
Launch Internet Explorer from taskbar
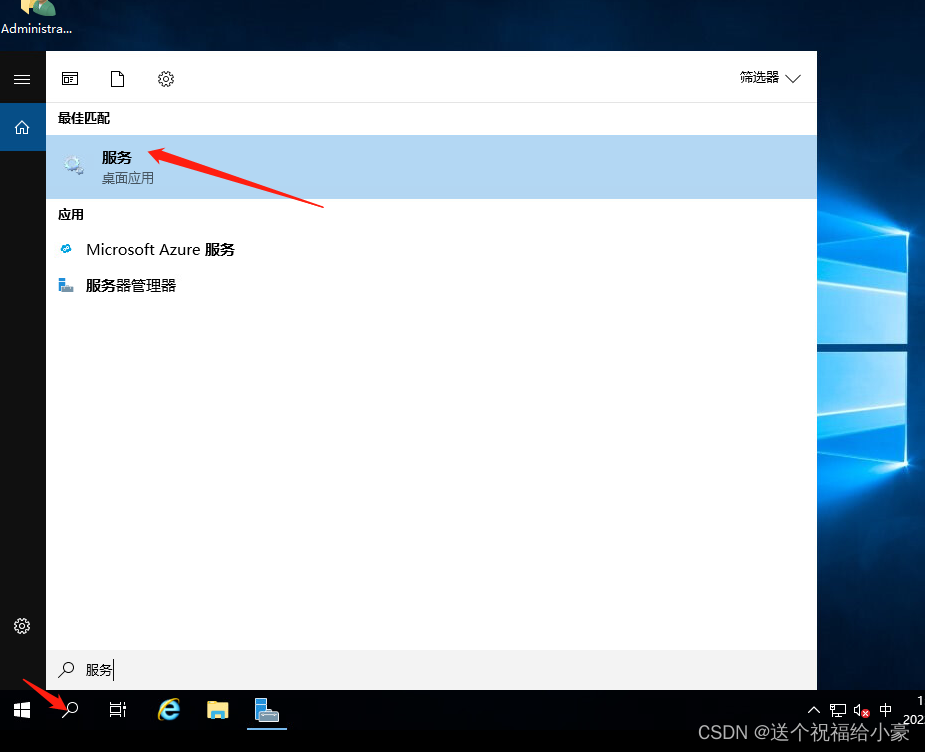point(169,710)
